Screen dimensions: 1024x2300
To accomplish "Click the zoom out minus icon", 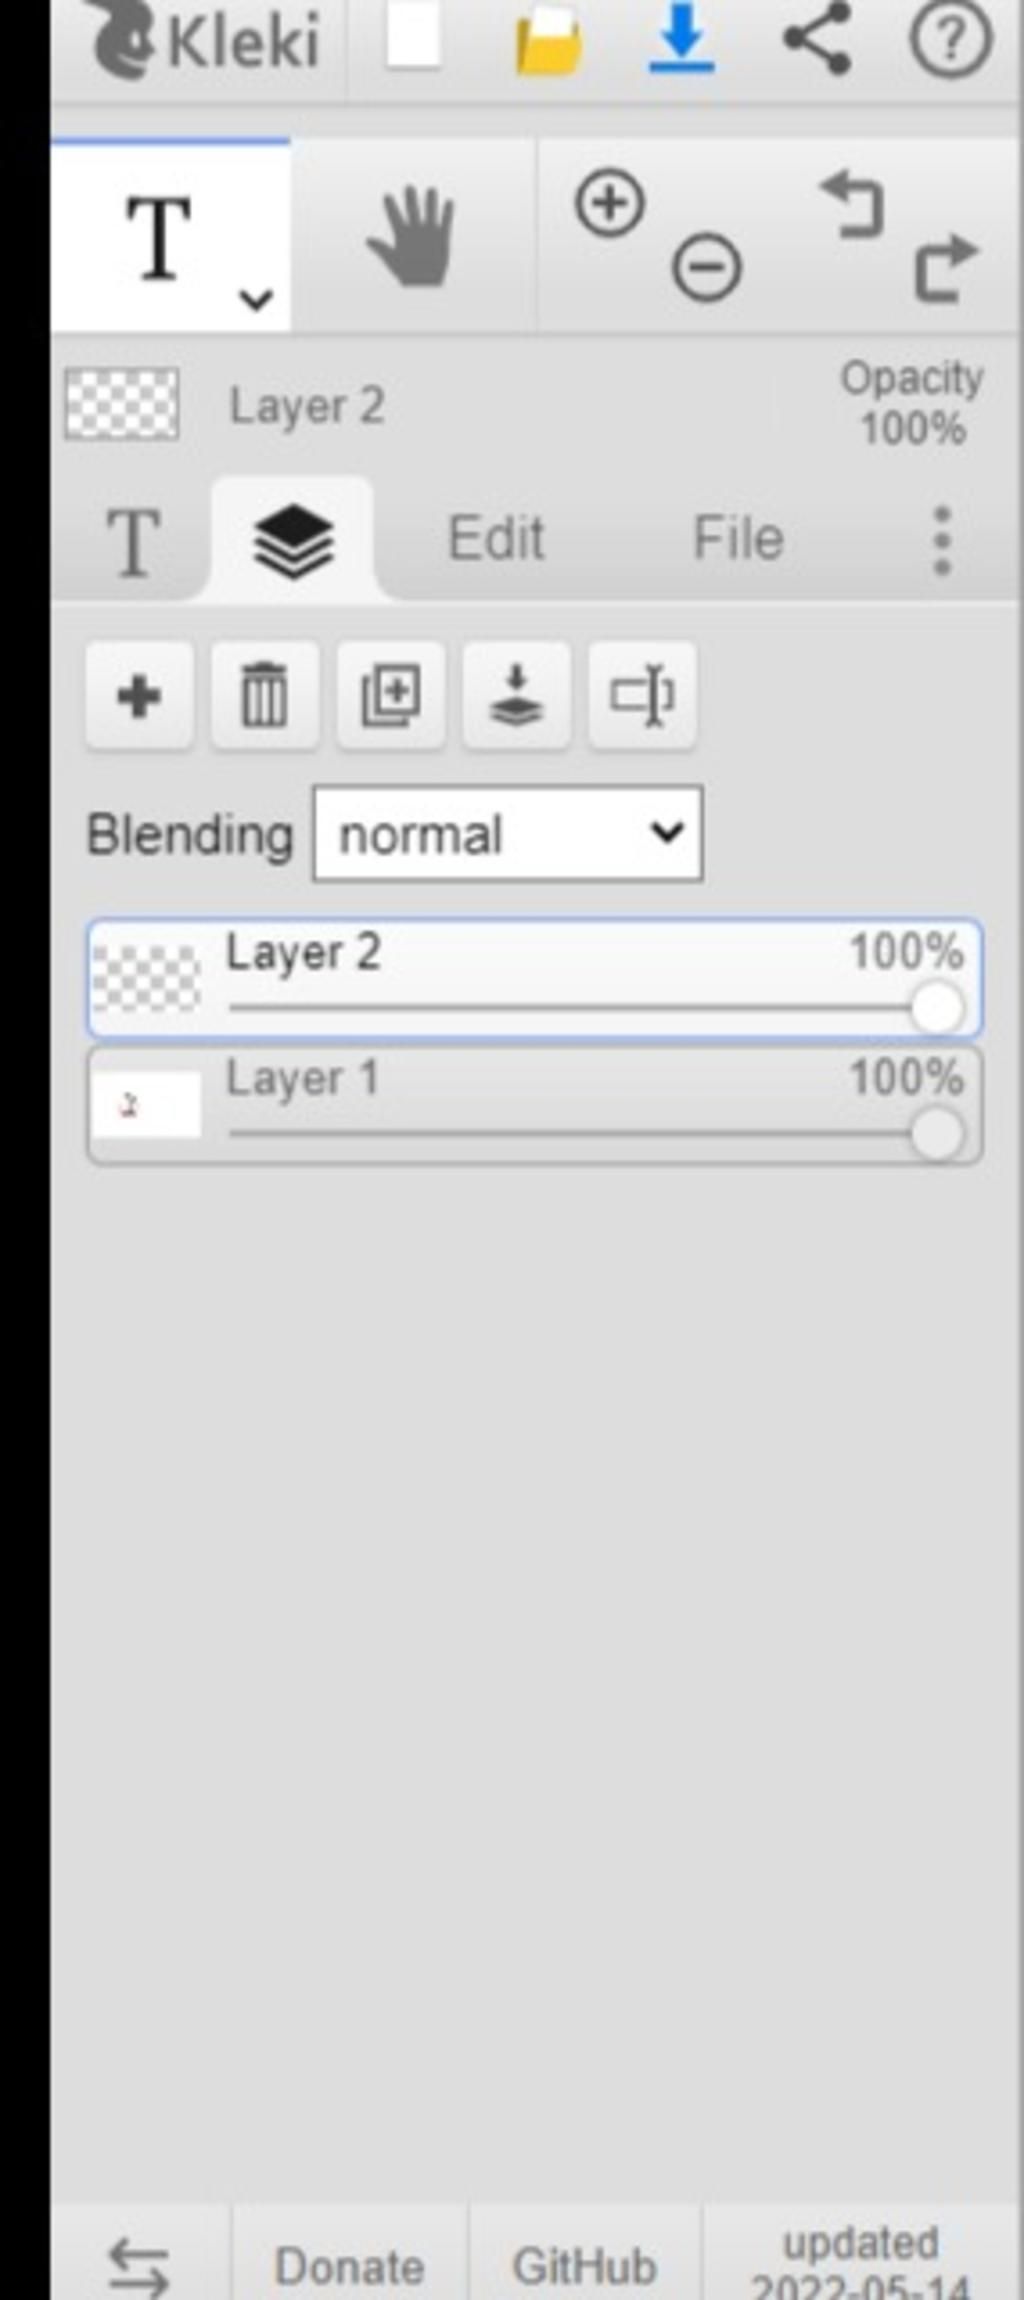I will pyautogui.click(x=706, y=268).
